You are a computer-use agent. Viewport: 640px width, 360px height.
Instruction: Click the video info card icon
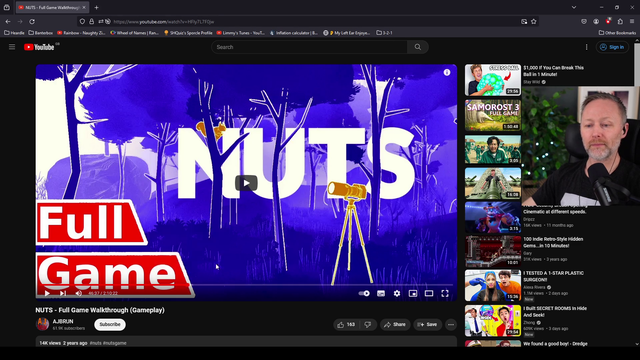(x=447, y=72)
